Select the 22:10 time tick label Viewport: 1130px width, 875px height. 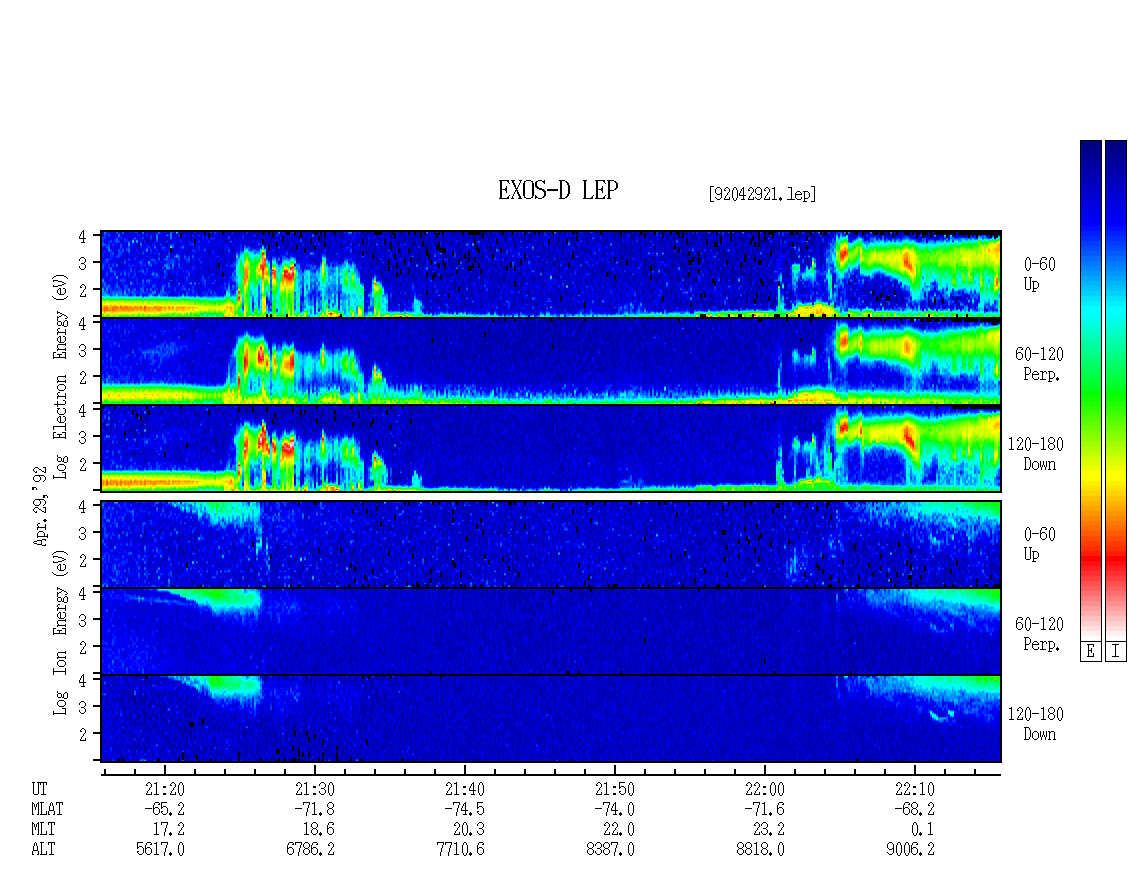914,789
